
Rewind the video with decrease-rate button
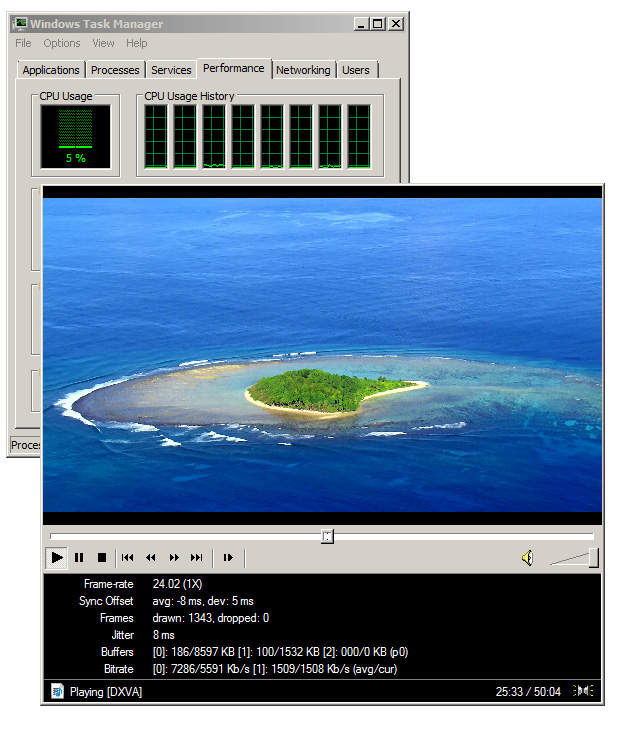coord(151,558)
